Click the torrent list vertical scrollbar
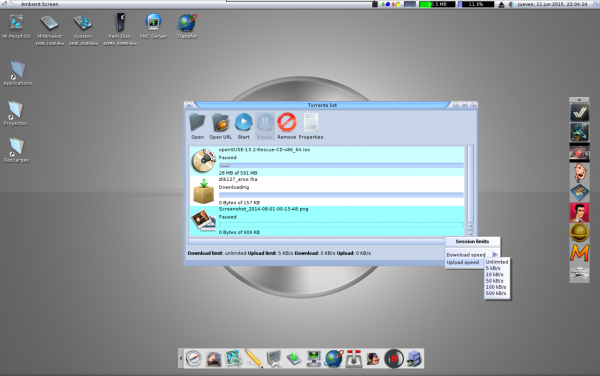The width and height of the screenshot is (600, 376). pyautogui.click(x=470, y=184)
